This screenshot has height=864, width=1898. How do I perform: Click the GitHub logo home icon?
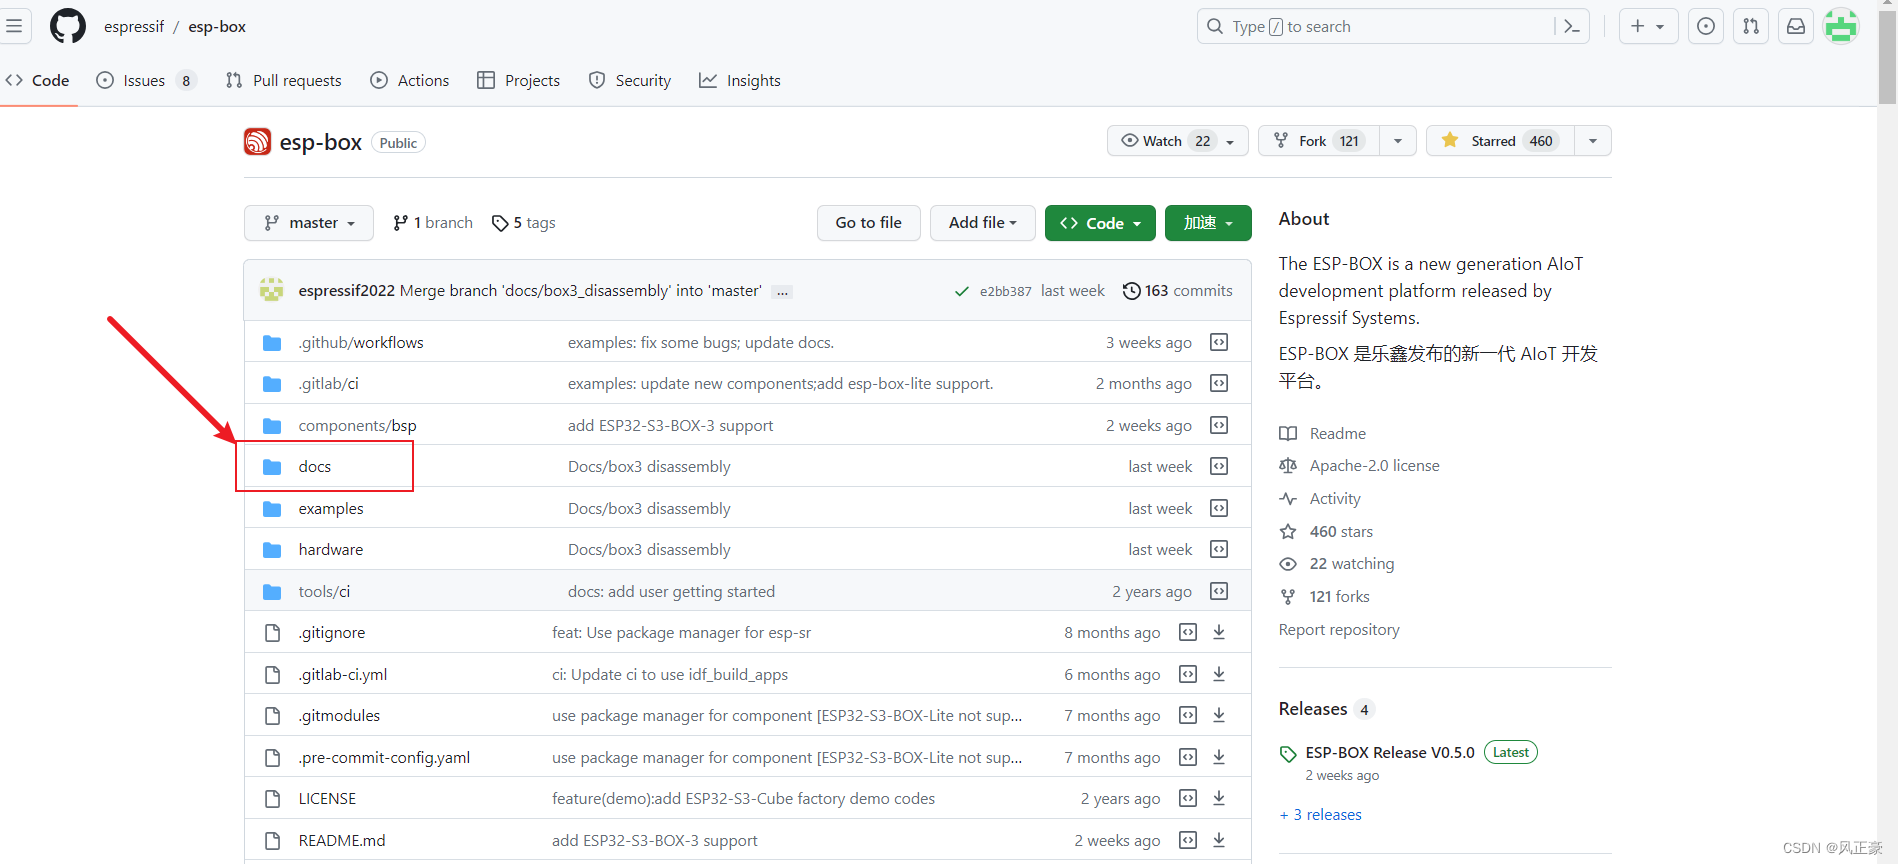pos(68,26)
